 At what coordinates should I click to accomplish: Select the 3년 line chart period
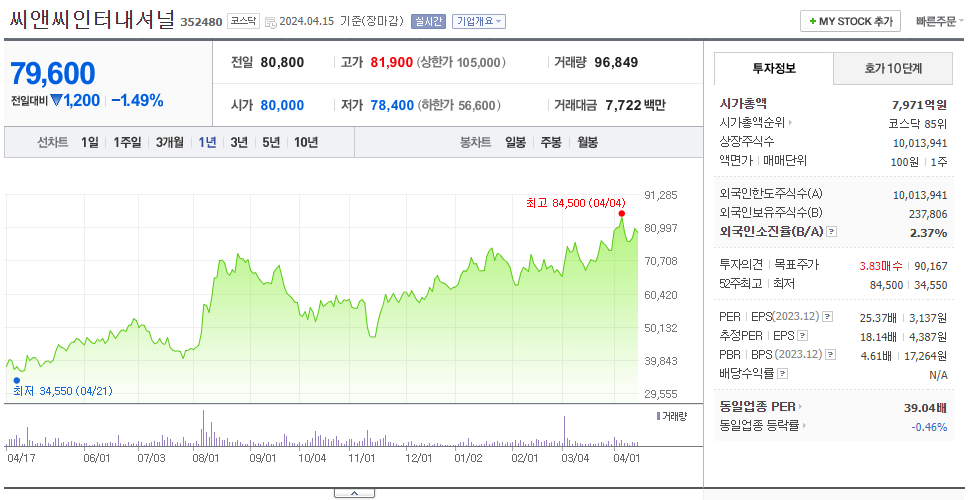(239, 143)
